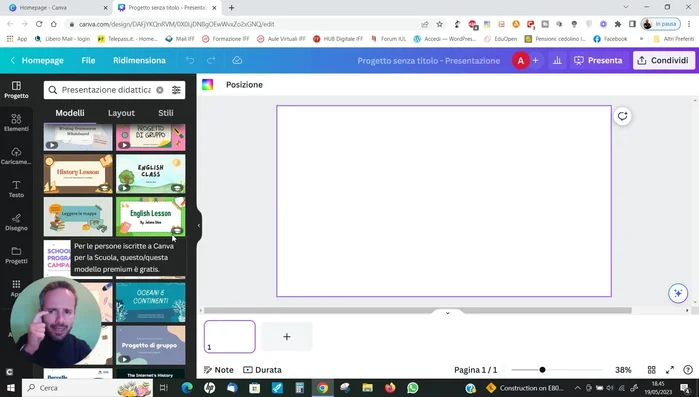Go back to Homepage
The height and width of the screenshot is (397, 699).
[37, 60]
